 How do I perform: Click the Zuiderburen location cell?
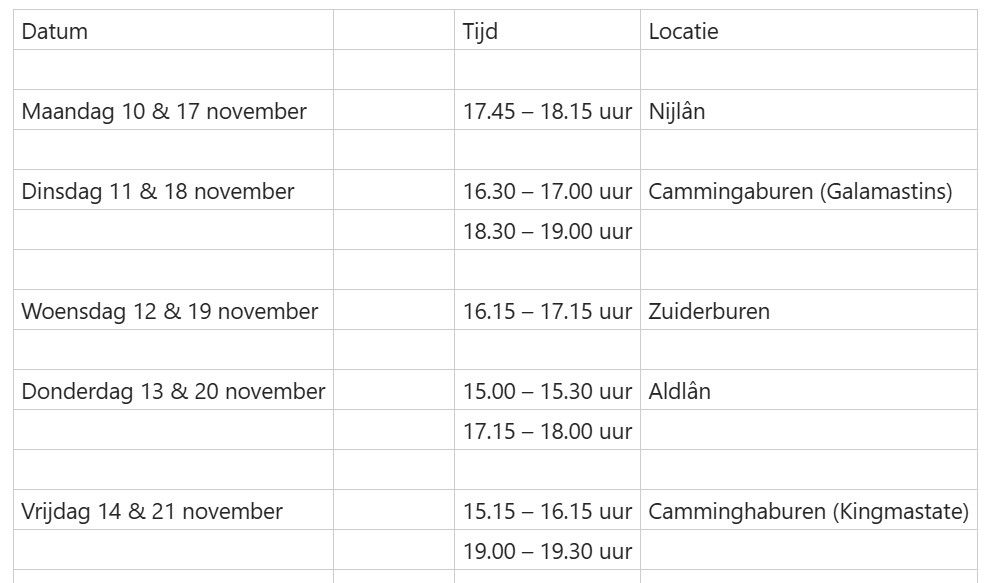(709, 311)
